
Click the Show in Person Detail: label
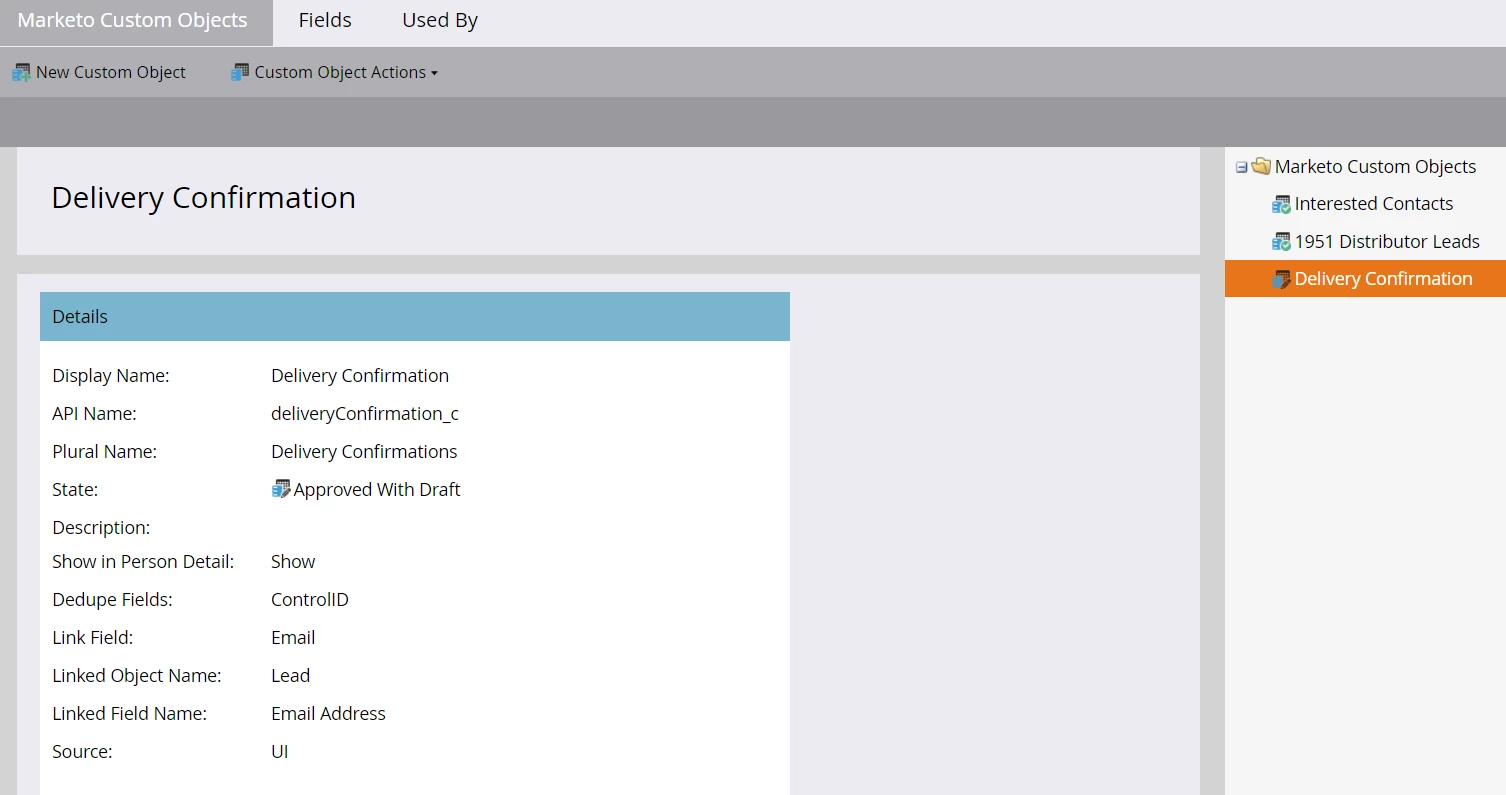coord(143,562)
